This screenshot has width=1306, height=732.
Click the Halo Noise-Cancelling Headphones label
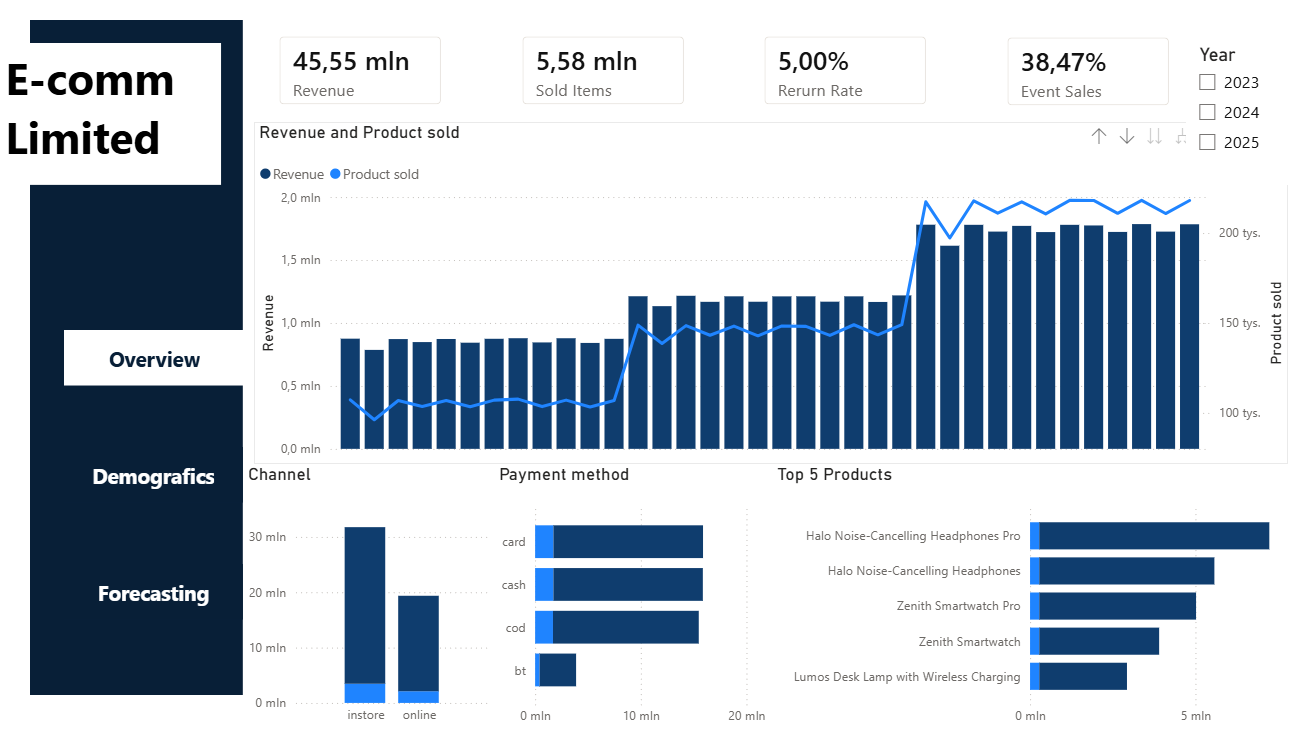pyautogui.click(x=924, y=571)
